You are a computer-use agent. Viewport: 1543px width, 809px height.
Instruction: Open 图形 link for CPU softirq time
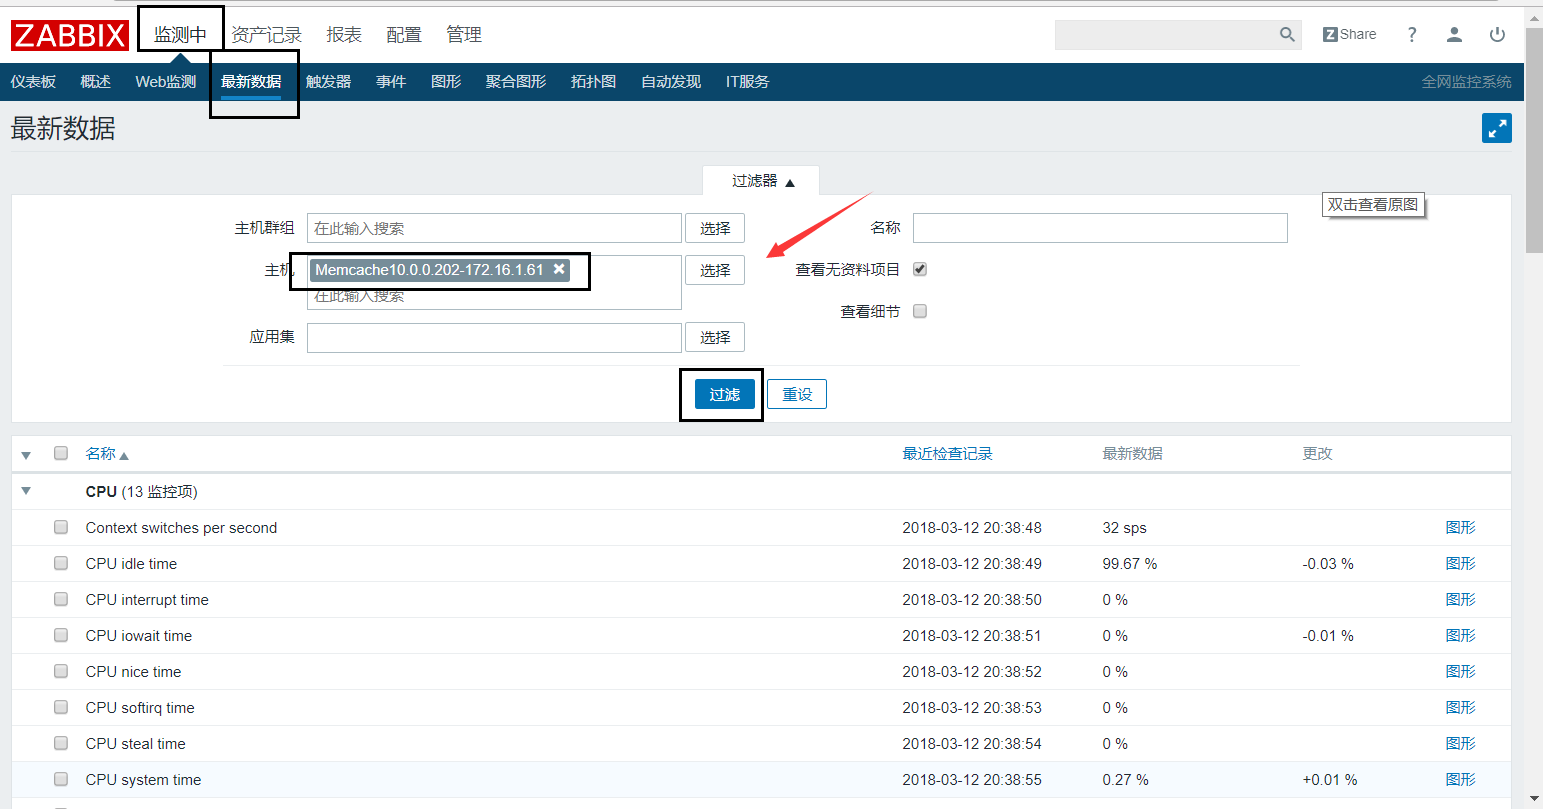(x=1460, y=707)
